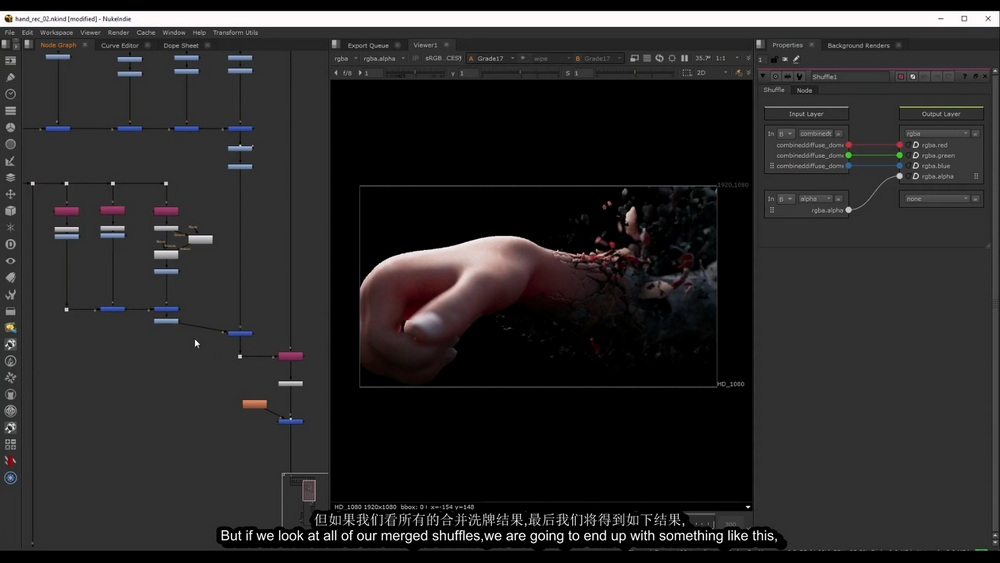This screenshot has width=1000, height=563.
Task: Open the 3D nodes cube icon
Action: click(x=10, y=210)
